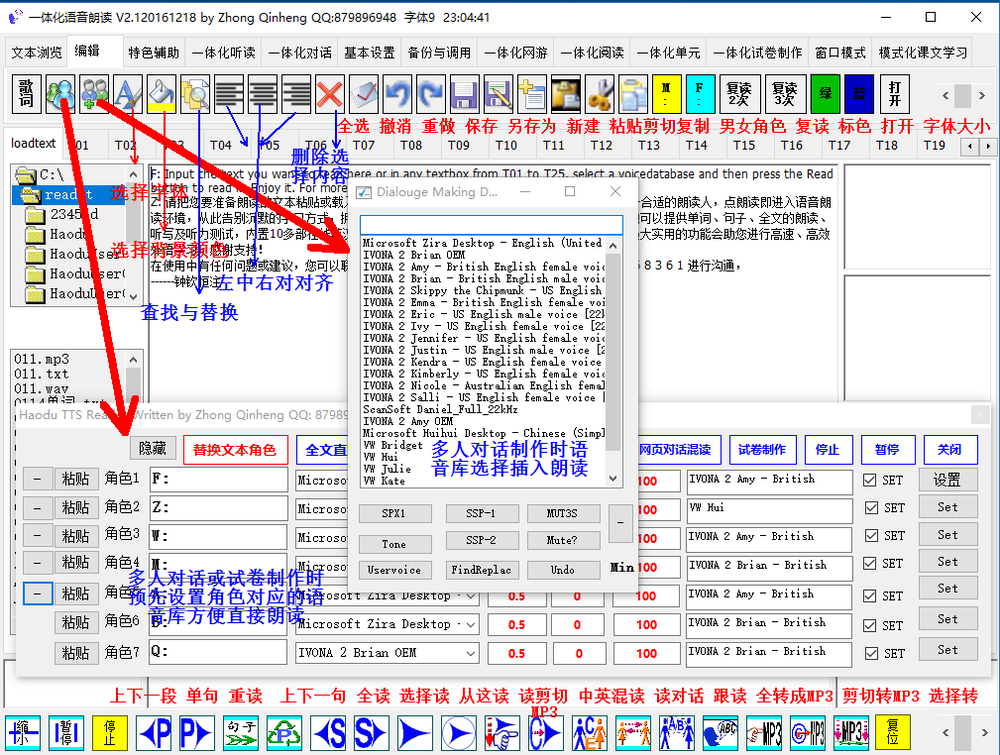
Task: Switch to the 文本浏览 tab
Action: point(36,52)
